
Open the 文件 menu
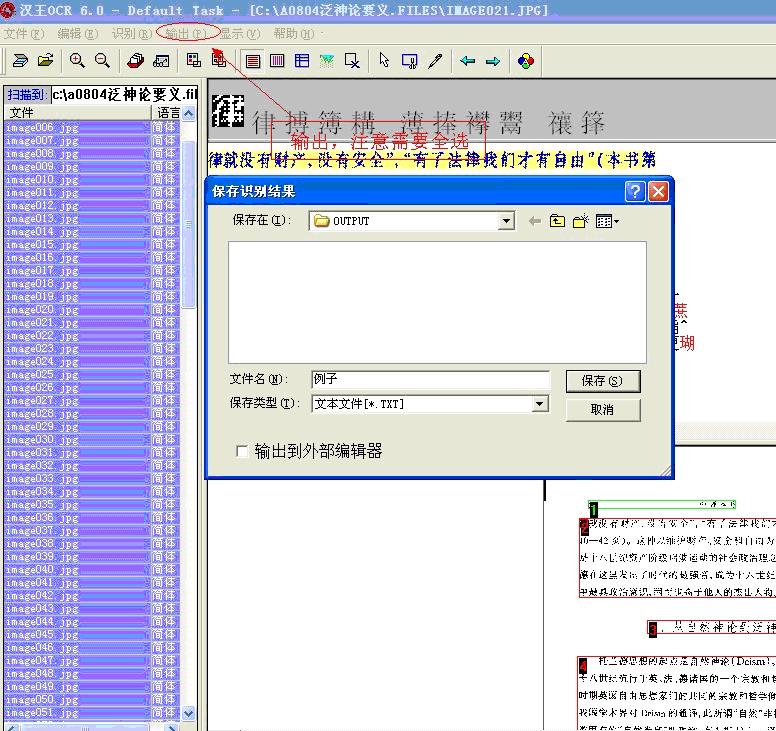[24, 34]
